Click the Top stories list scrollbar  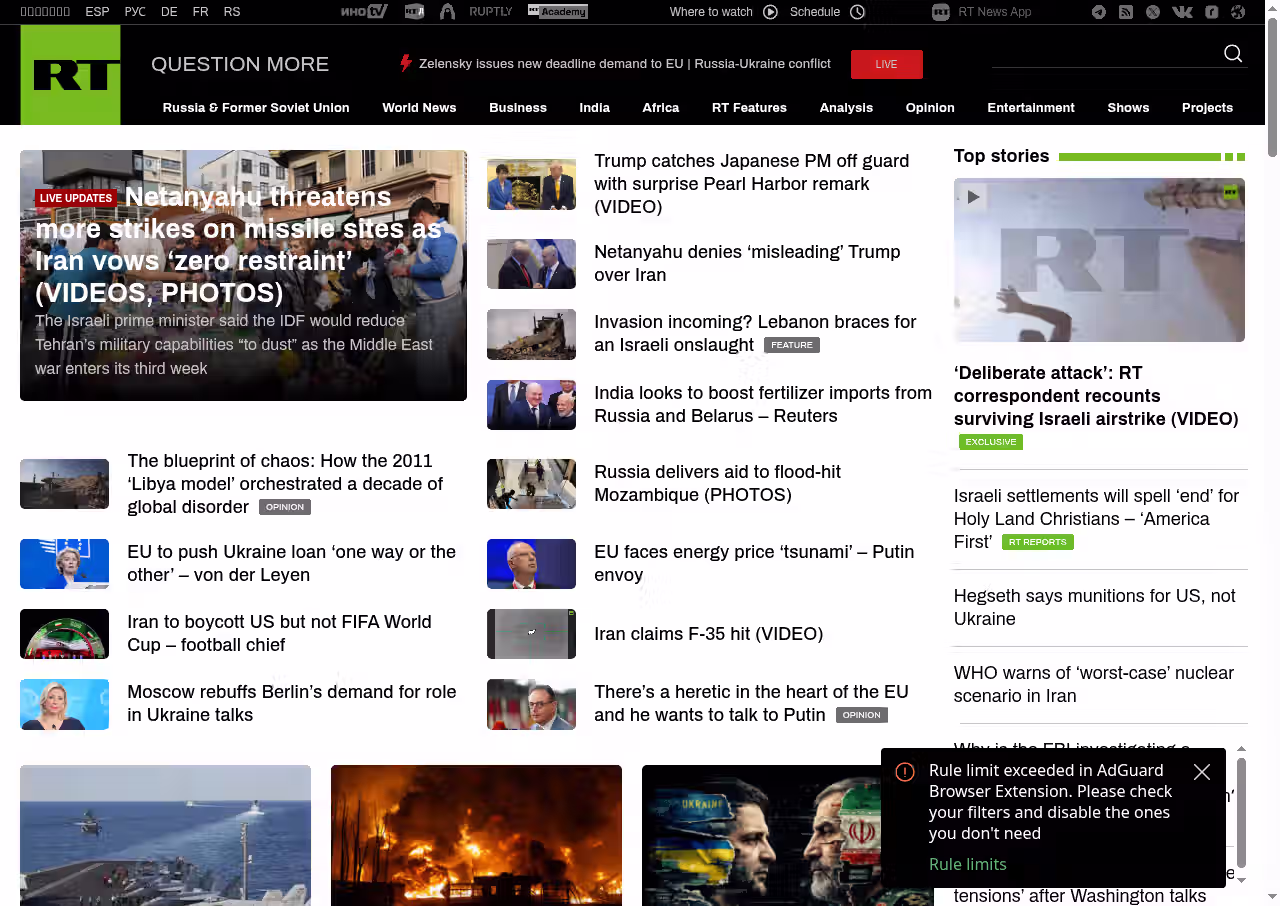tap(1241, 812)
